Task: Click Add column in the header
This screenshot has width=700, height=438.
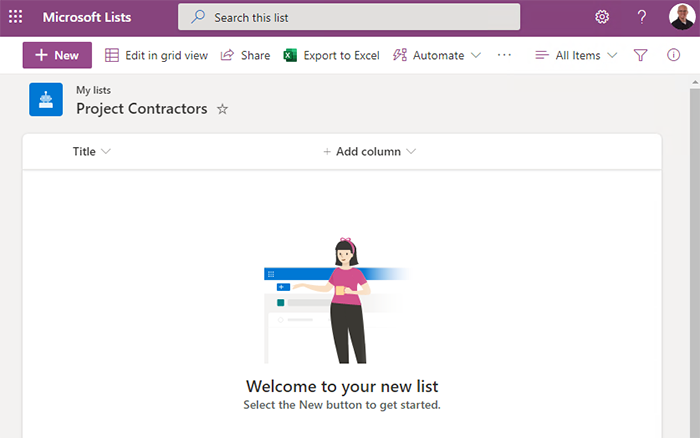Action: point(369,151)
